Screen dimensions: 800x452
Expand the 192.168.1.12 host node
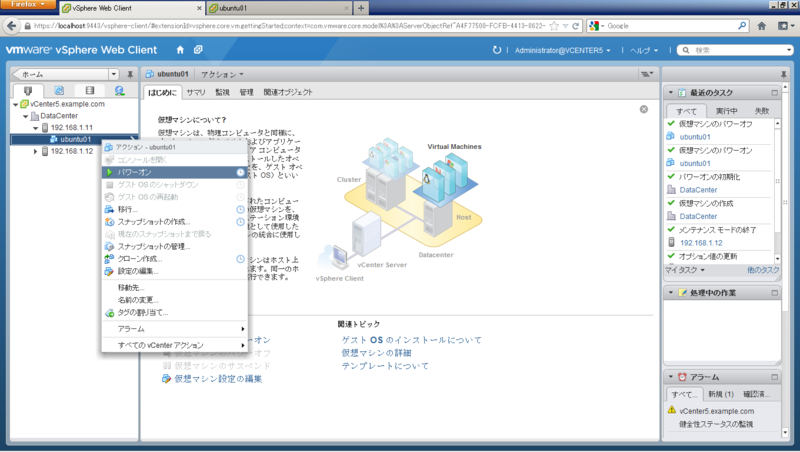pyautogui.click(x=35, y=152)
